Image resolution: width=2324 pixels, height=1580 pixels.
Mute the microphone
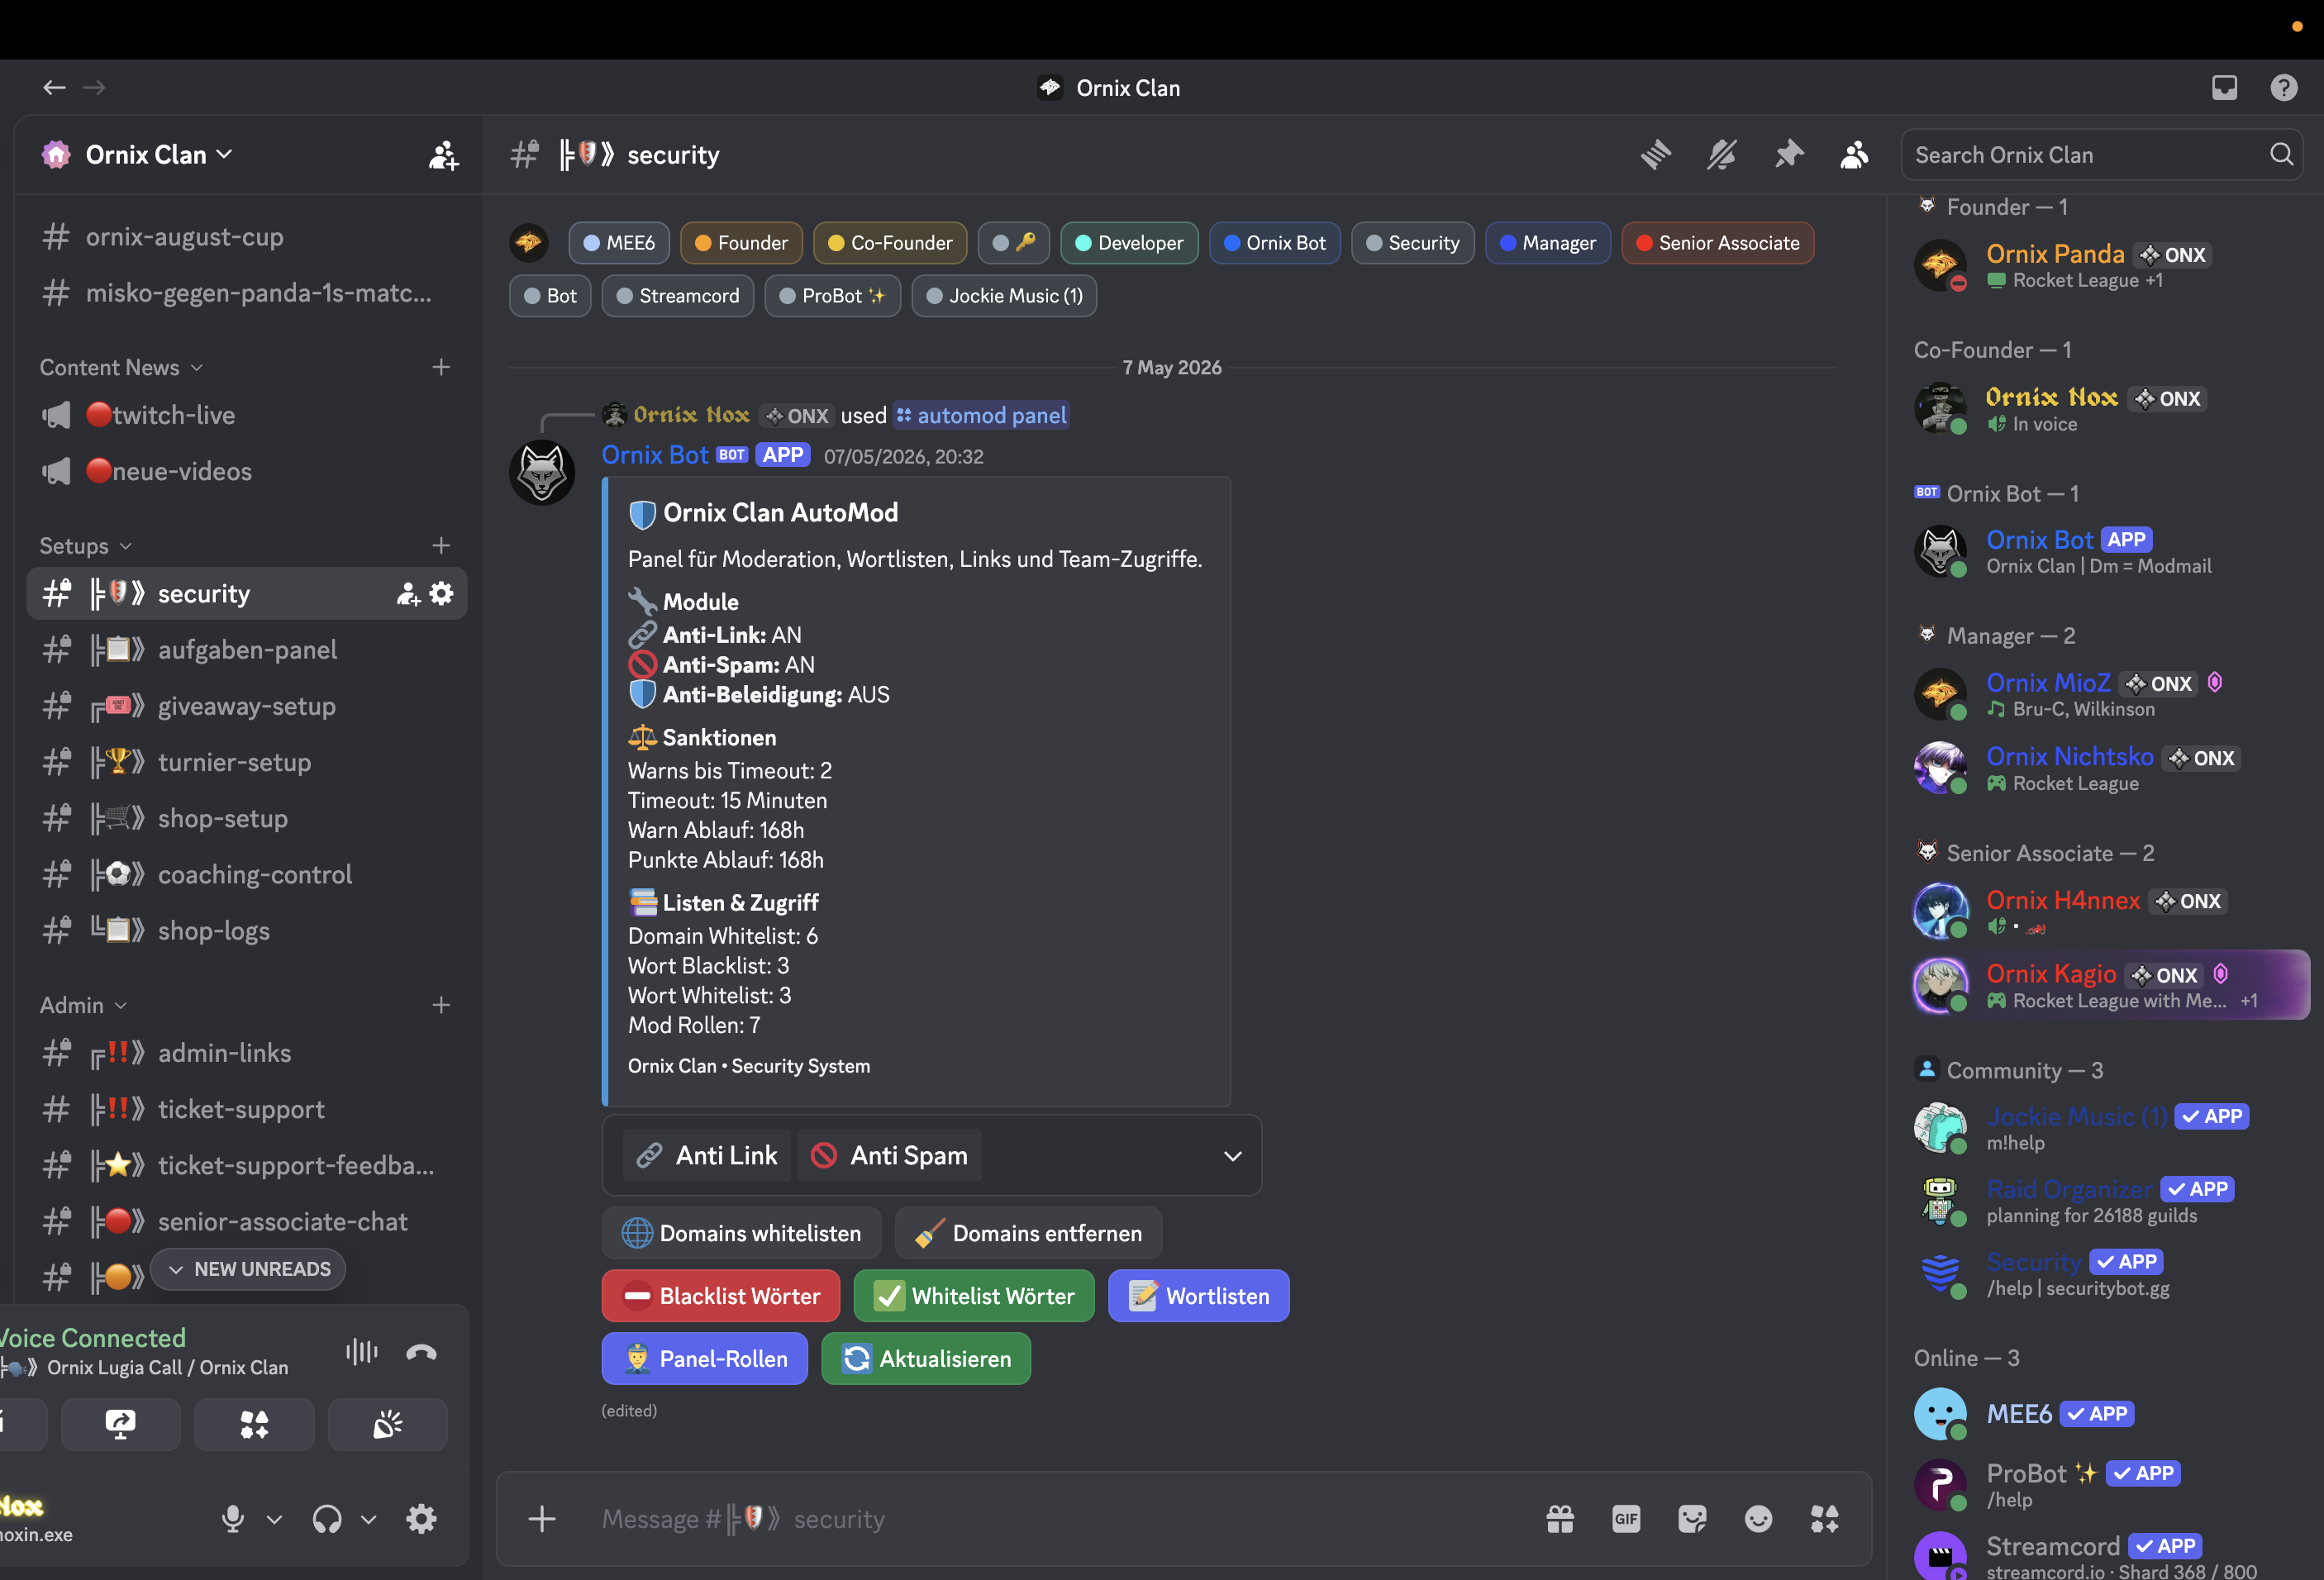[232, 1519]
